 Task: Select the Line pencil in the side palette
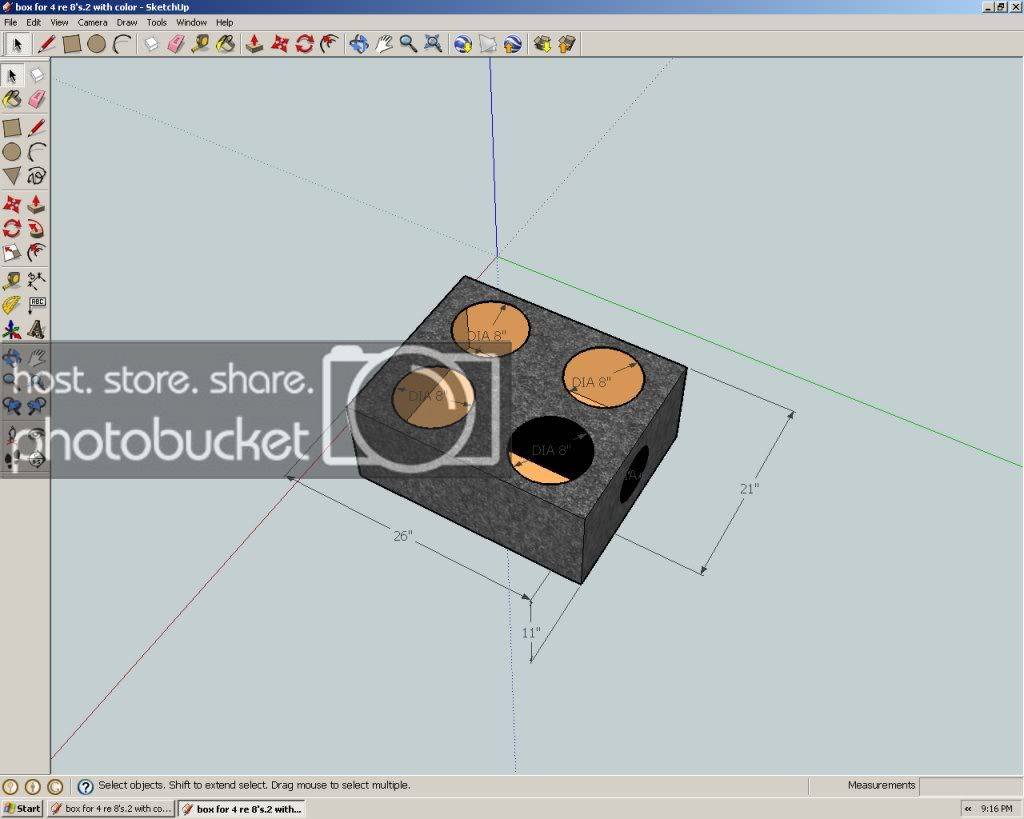click(37, 127)
